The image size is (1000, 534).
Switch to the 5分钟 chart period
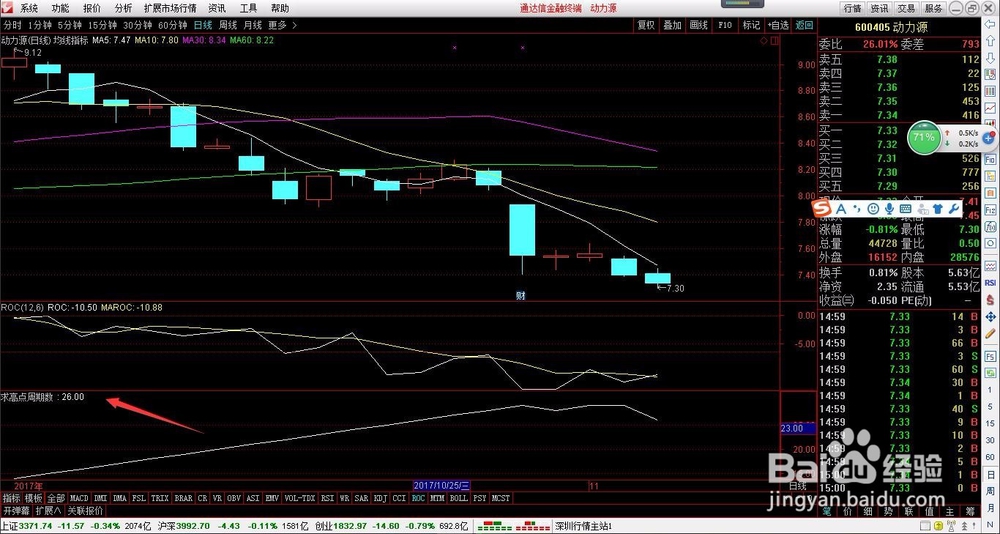click(x=70, y=26)
